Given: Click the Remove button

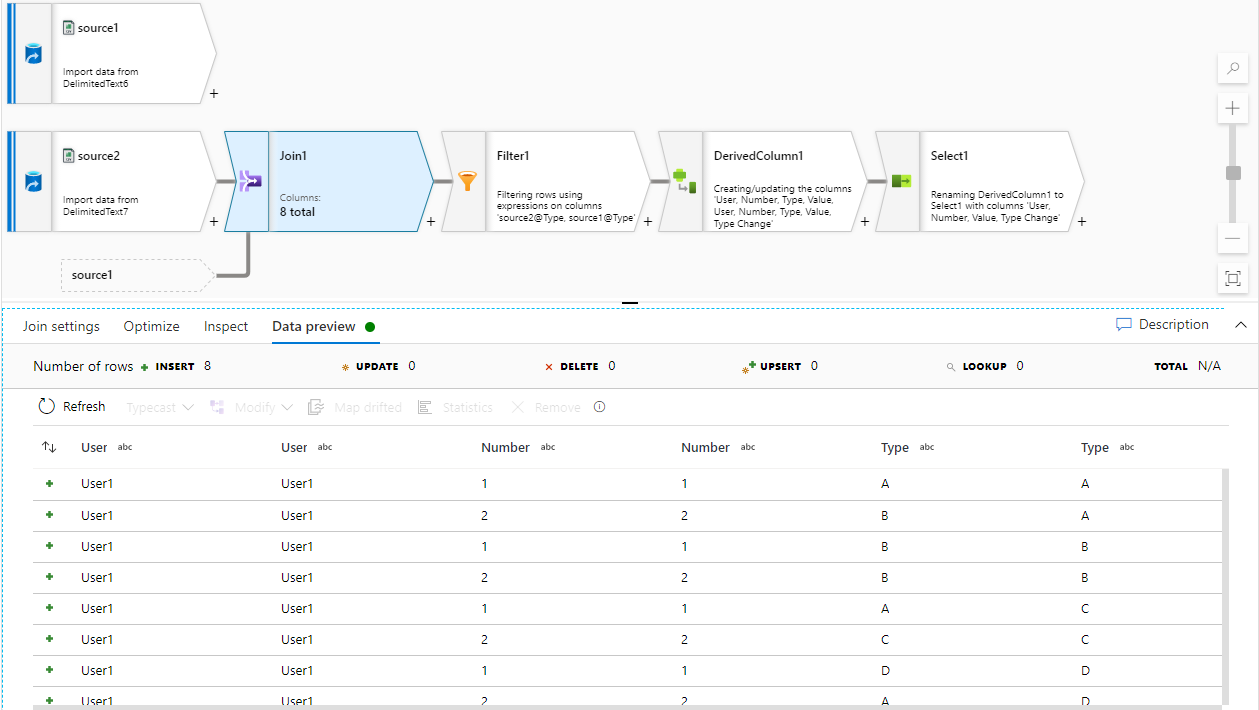Looking at the screenshot, I should tap(546, 407).
